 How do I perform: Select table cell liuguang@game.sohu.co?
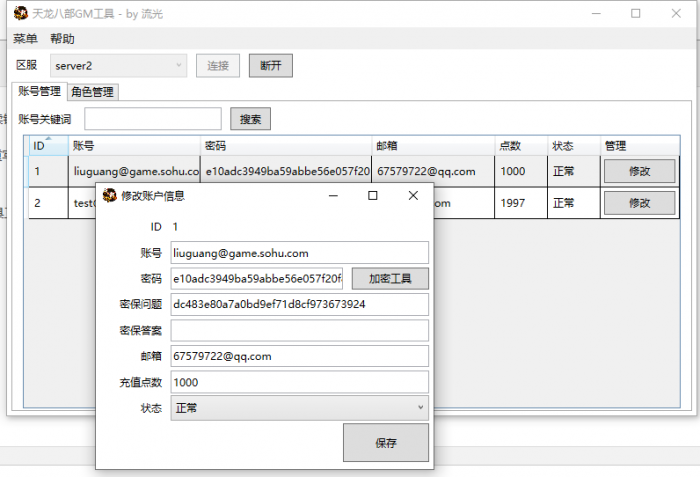(134, 171)
